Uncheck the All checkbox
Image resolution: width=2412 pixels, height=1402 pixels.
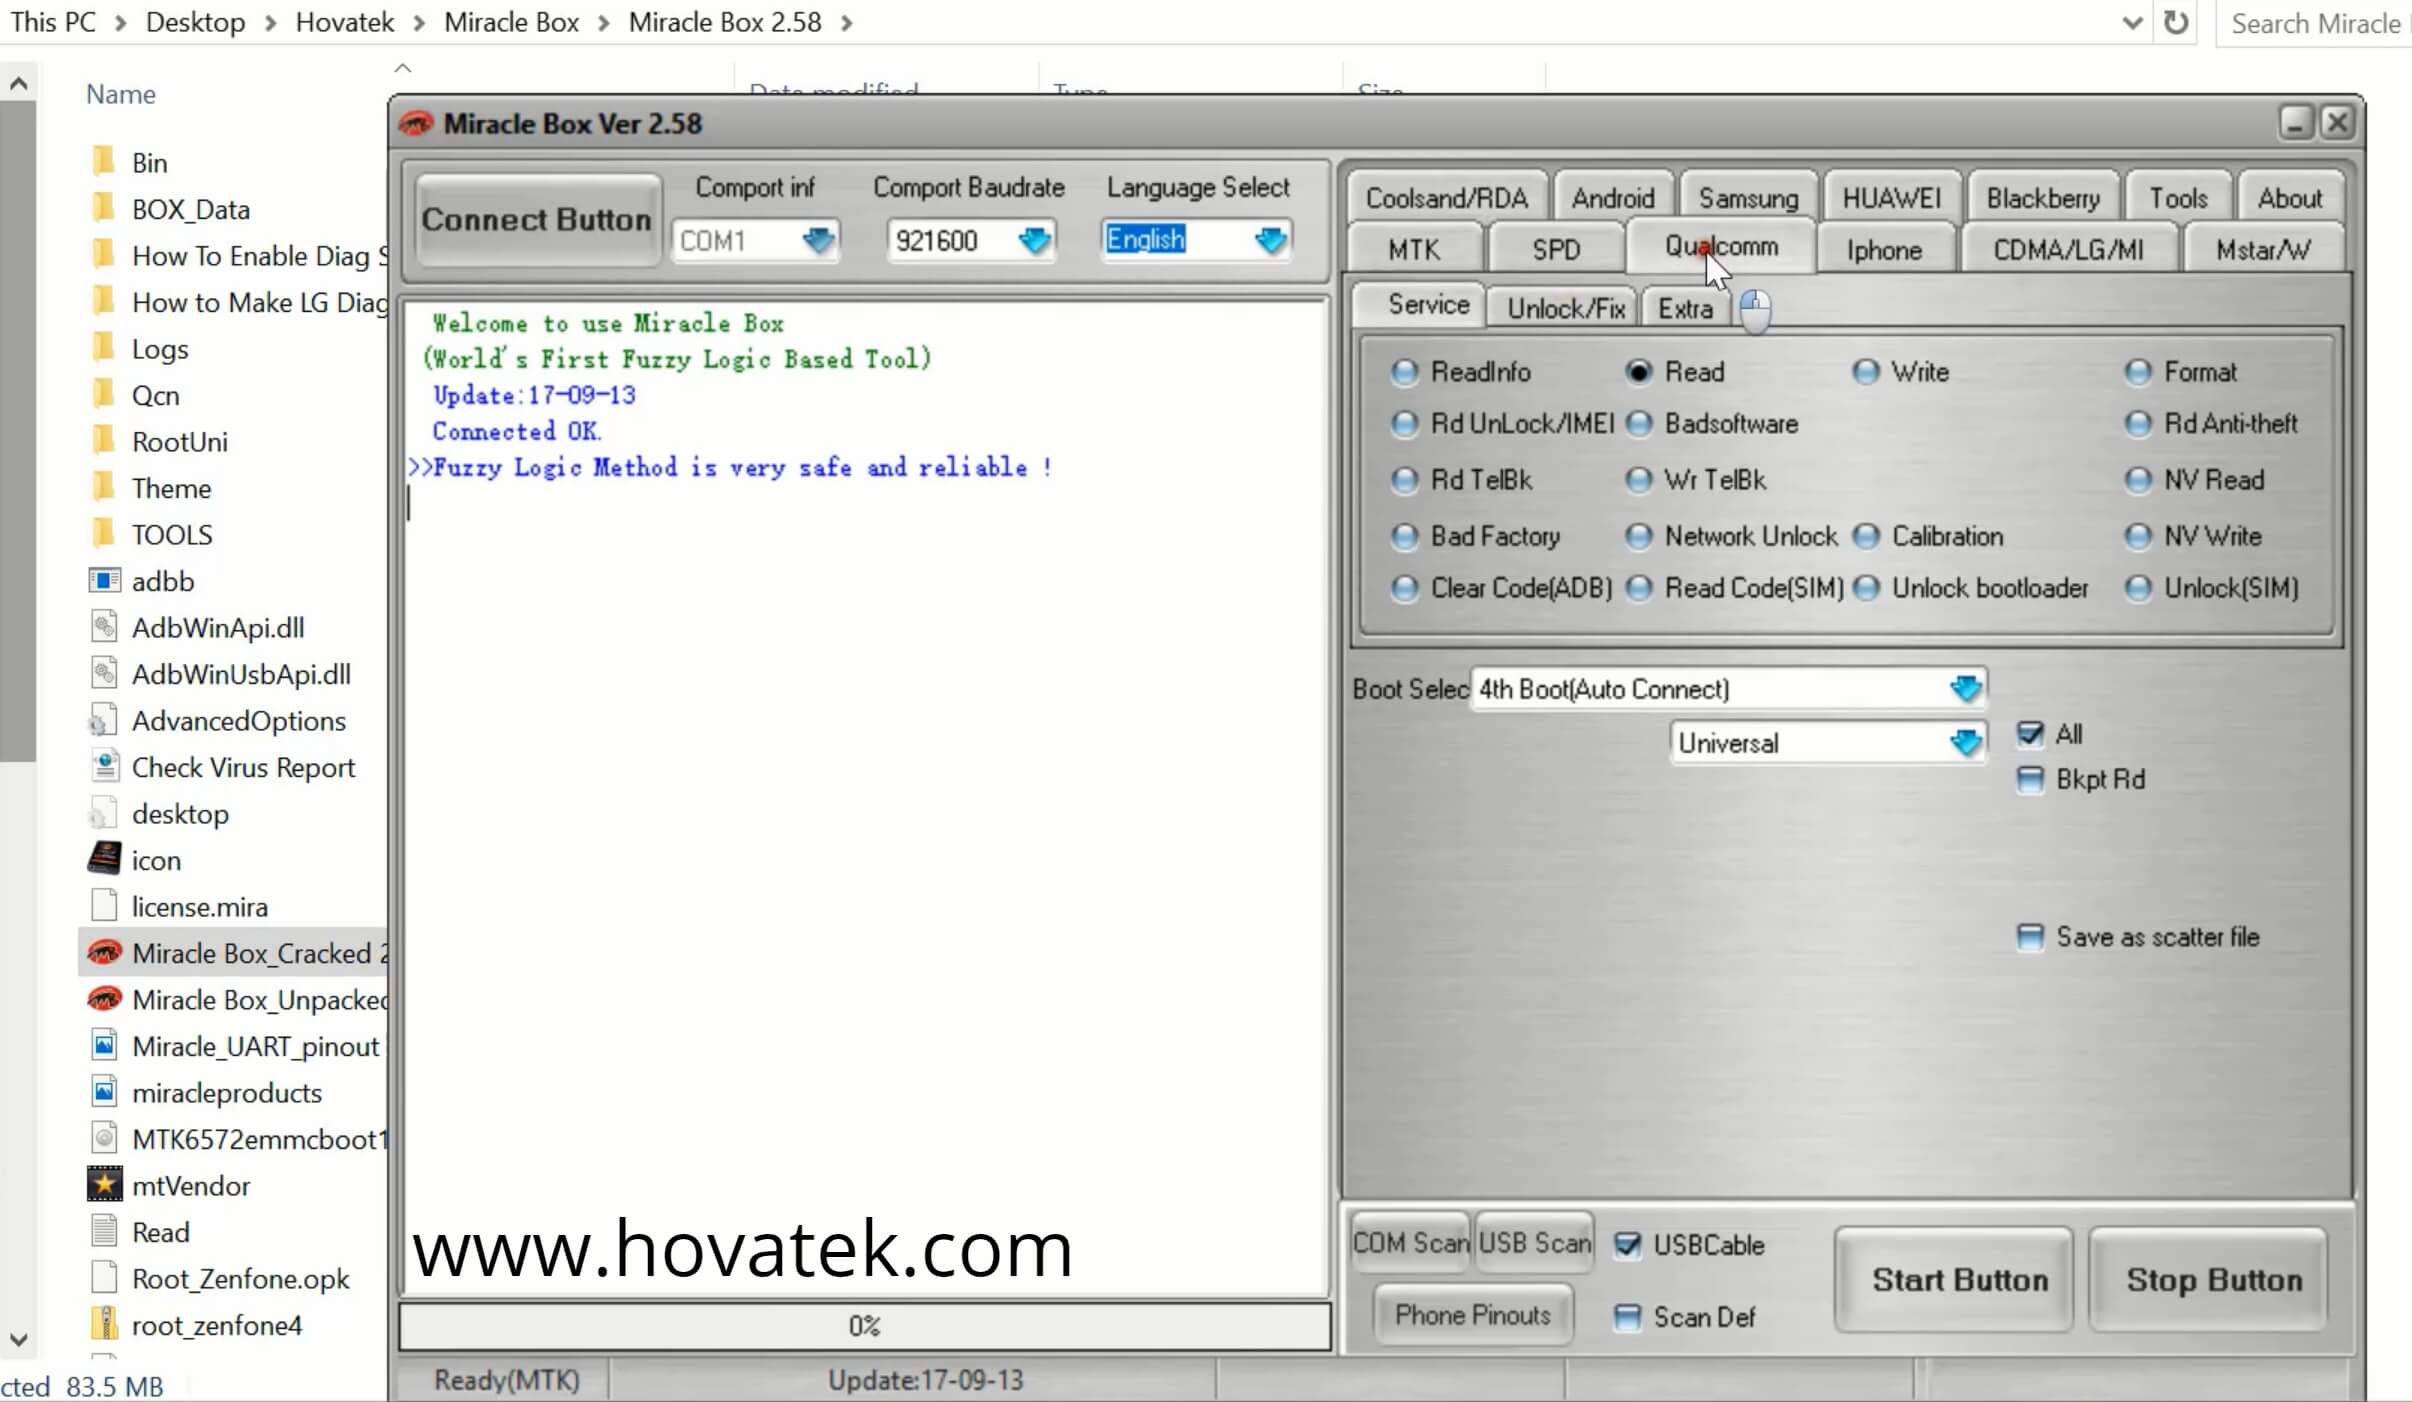click(x=2030, y=734)
